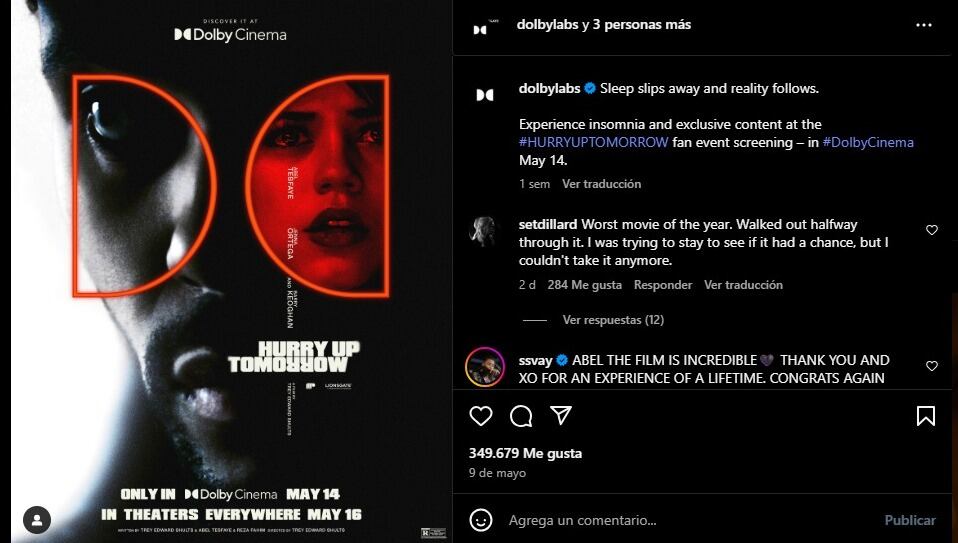The image size is (958, 543).
Task: Click Ver traducción under the caption
Action: point(601,184)
